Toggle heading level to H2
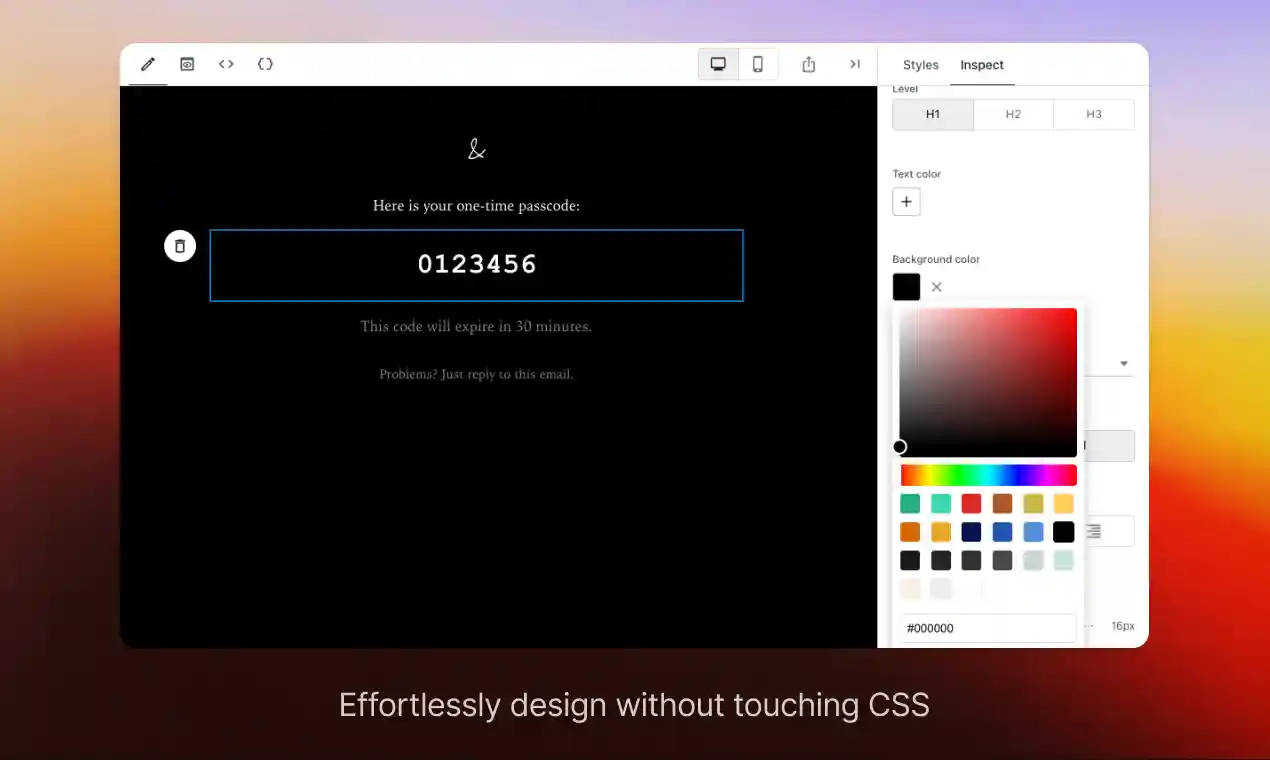This screenshot has width=1270, height=760. coord(1013,114)
